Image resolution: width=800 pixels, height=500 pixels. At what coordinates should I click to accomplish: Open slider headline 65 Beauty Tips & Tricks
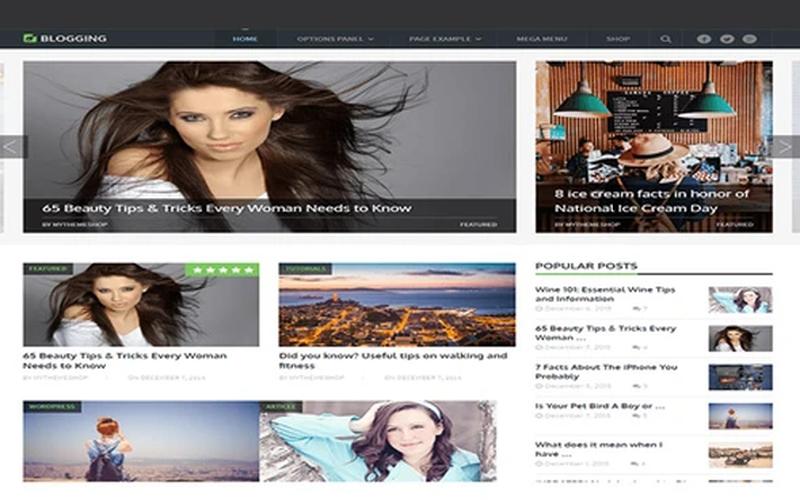[227, 208]
